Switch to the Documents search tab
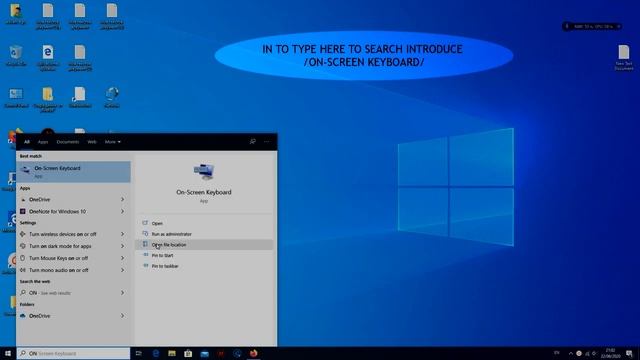The height and width of the screenshot is (360, 640). click(x=68, y=142)
